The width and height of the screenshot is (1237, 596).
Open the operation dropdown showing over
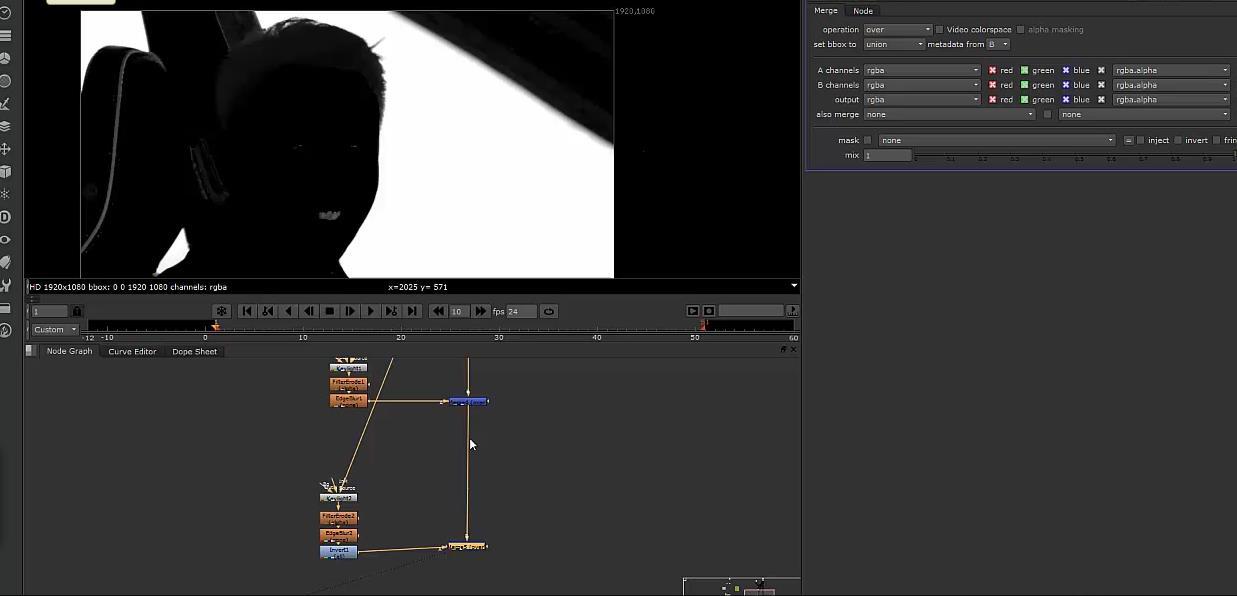897,29
